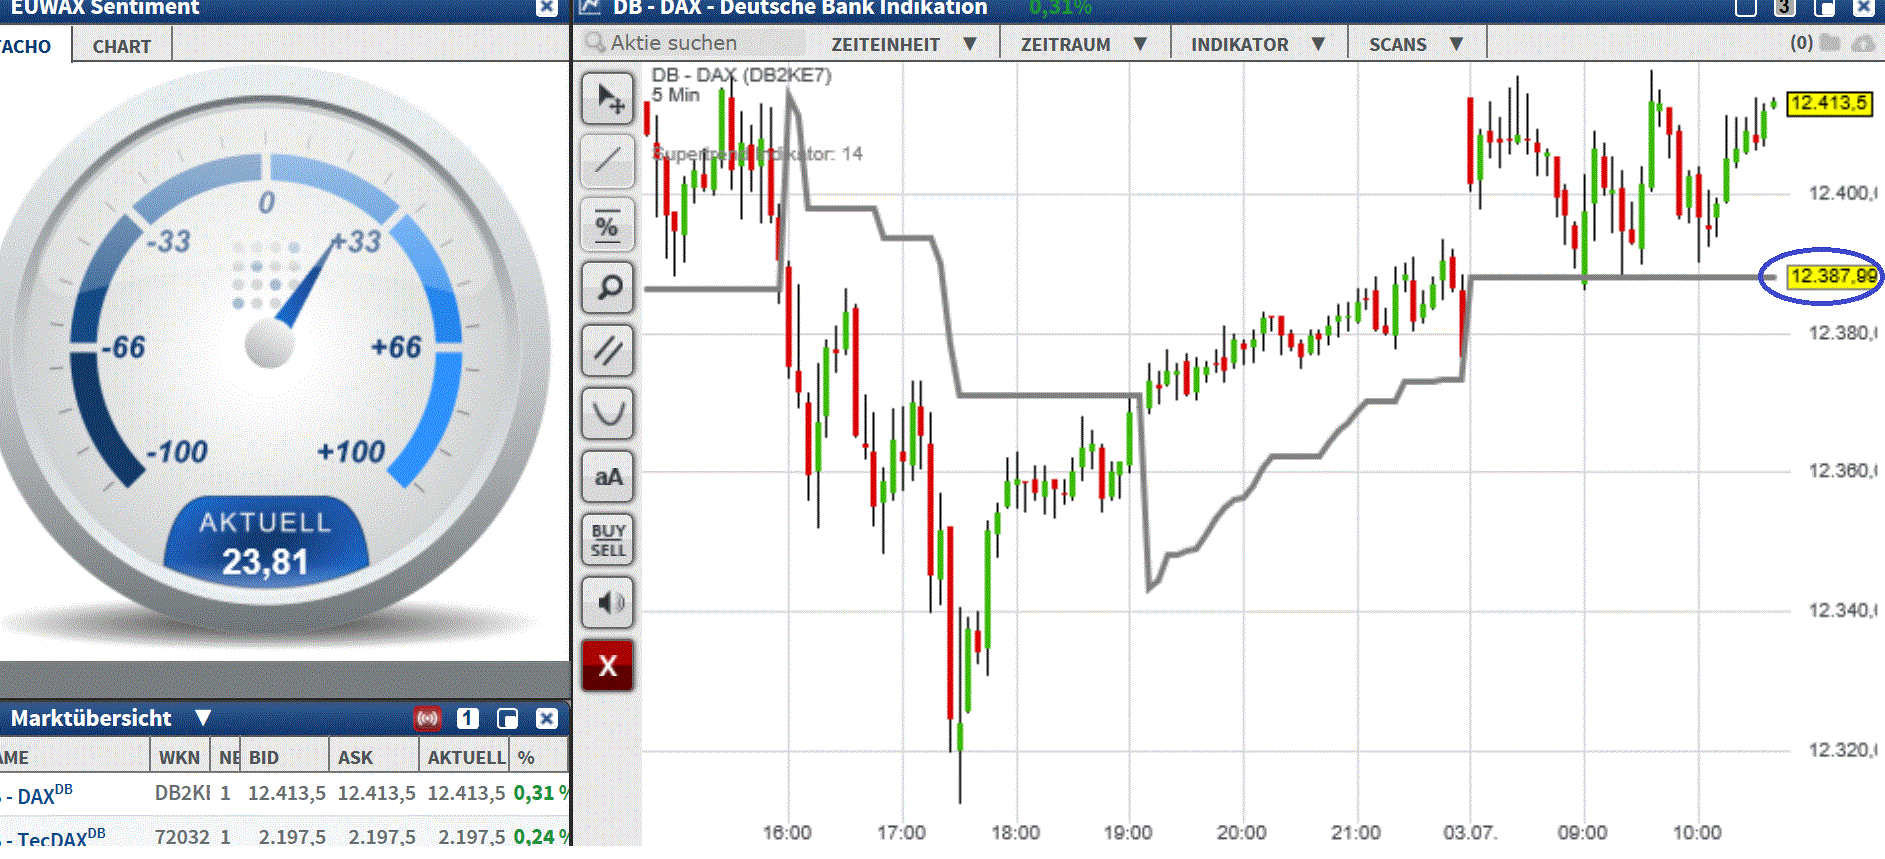Viewport: 1885px width, 859px height.
Task: Toggle the chart sound alert speaker
Action: pyautogui.click(x=608, y=602)
